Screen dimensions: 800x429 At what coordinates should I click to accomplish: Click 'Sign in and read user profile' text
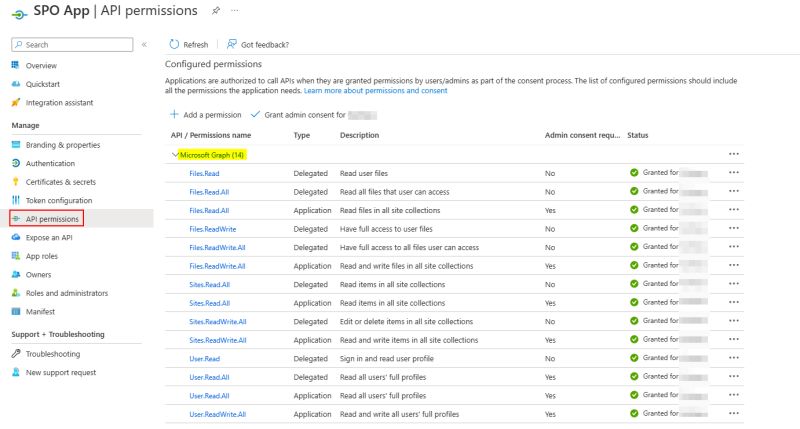coord(387,359)
